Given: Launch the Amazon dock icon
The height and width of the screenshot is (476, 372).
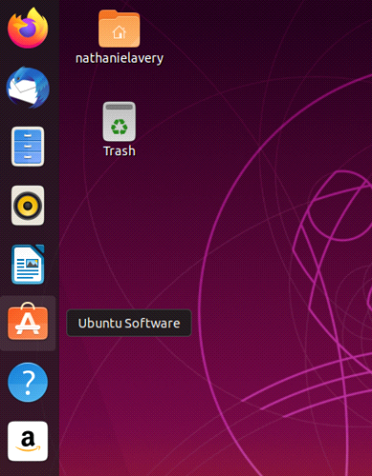Looking at the screenshot, I should [28, 441].
